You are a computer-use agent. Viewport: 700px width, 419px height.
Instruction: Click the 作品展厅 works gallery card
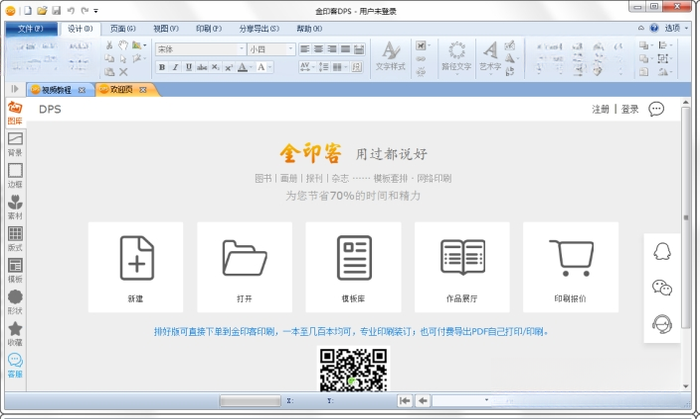pyautogui.click(x=462, y=267)
